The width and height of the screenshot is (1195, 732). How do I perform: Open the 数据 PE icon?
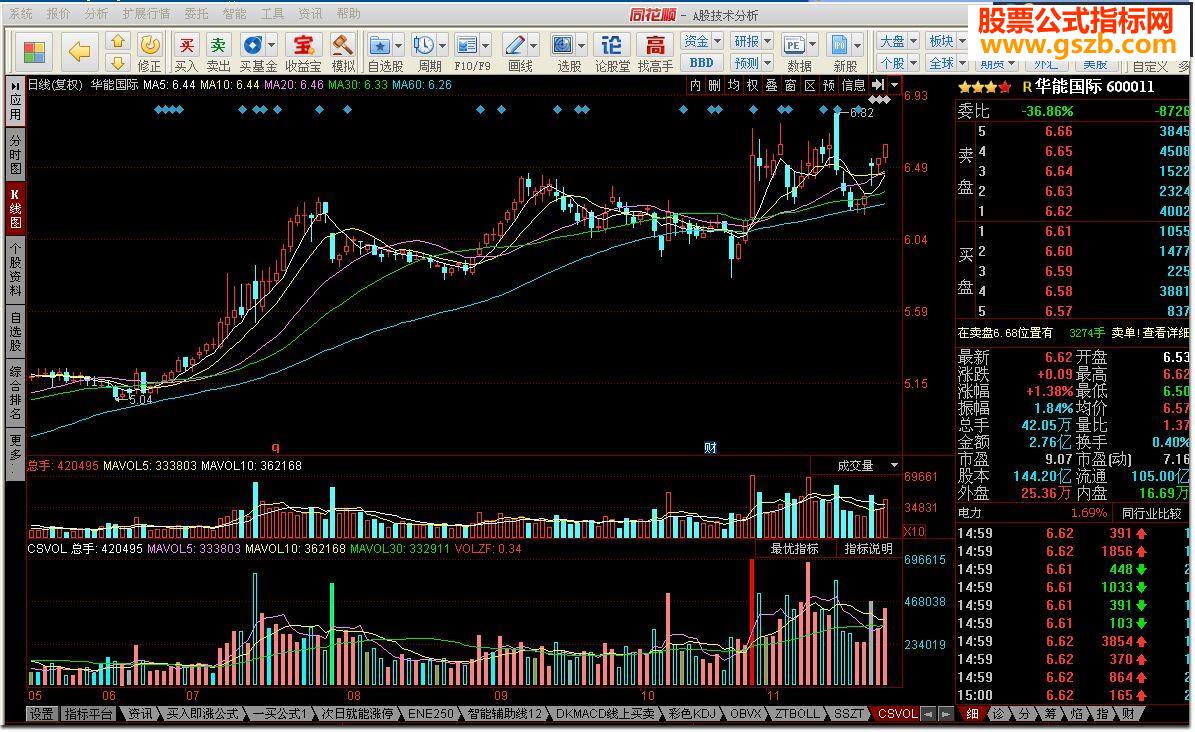click(x=793, y=45)
